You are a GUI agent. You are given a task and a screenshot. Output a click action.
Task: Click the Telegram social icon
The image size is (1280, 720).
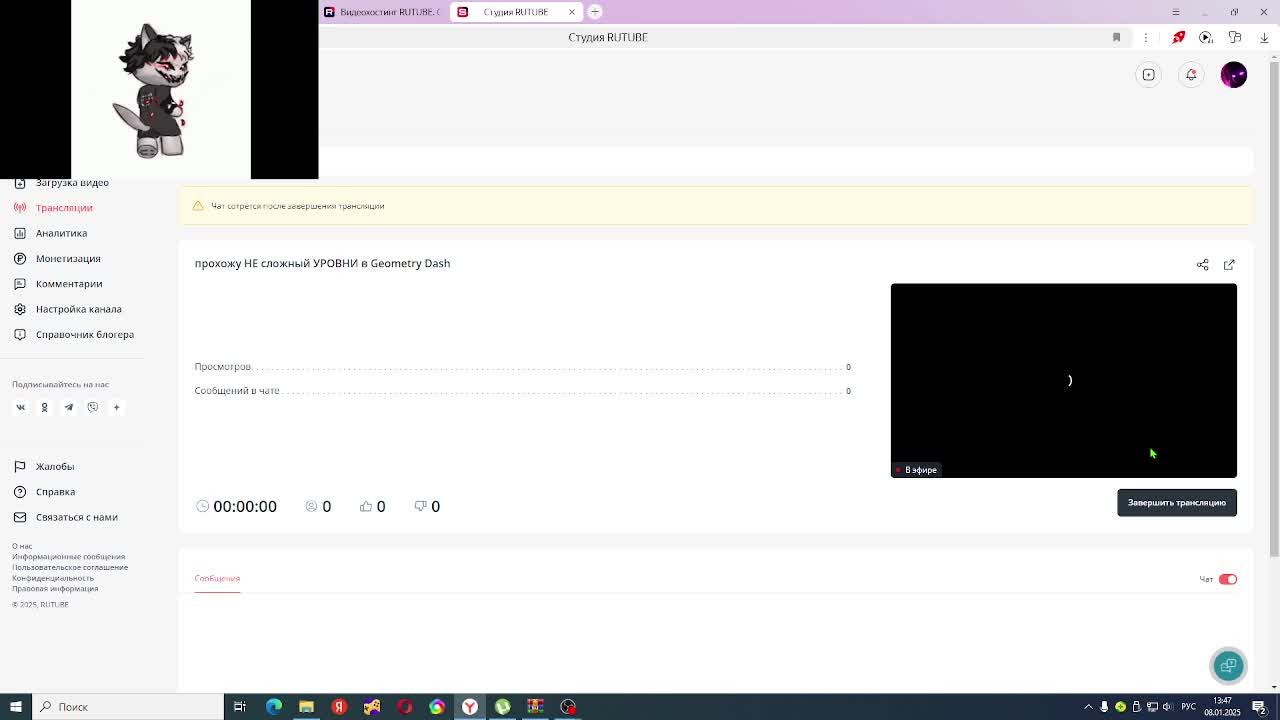pos(68,407)
